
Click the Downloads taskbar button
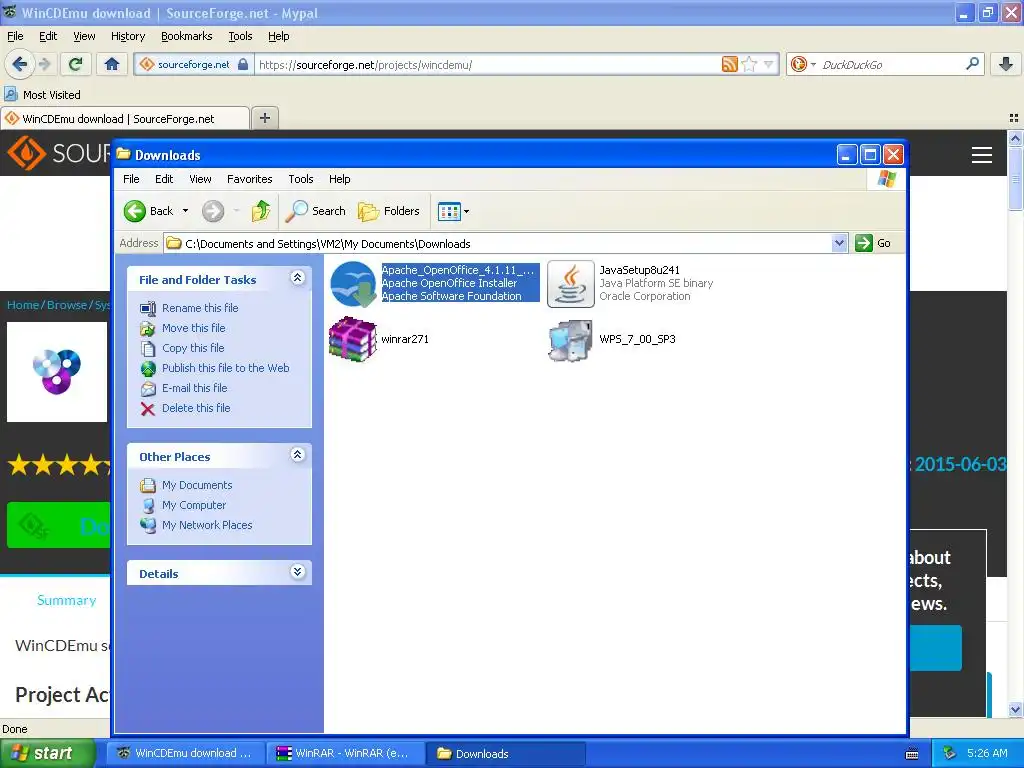click(505, 753)
